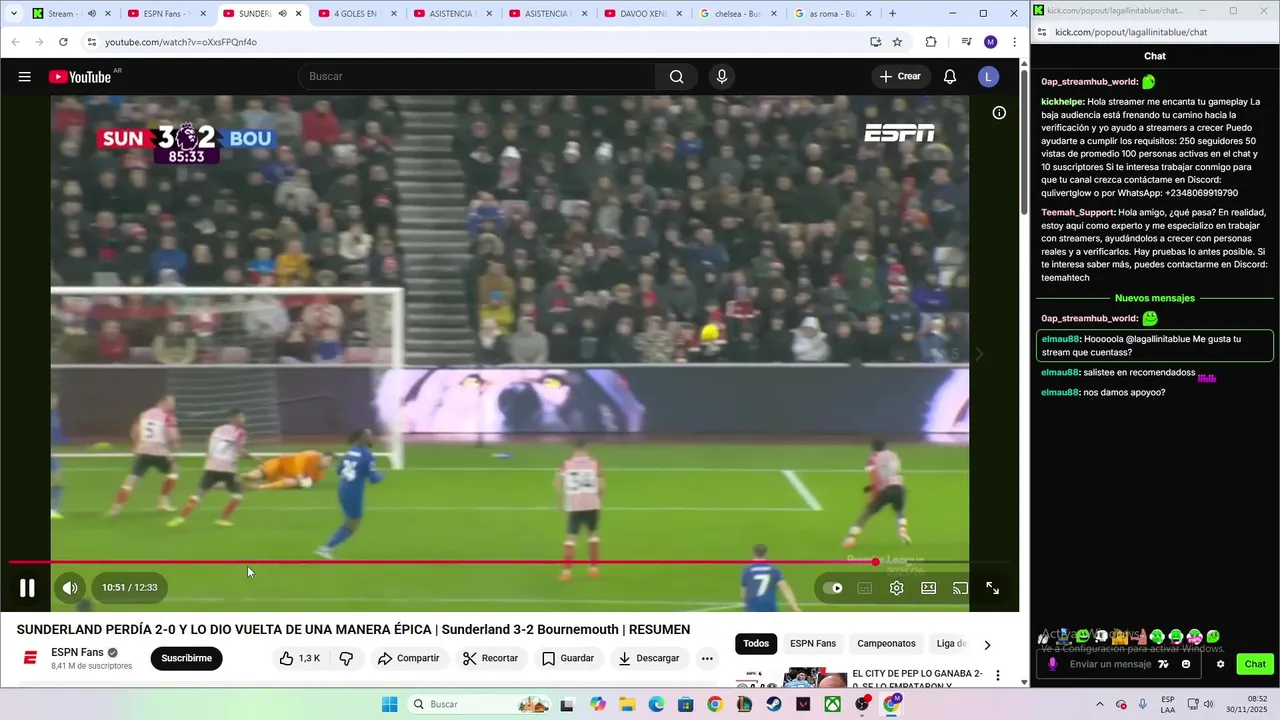1280x720 pixels.
Task: Clip the video with Recortar
Action: tap(490, 658)
